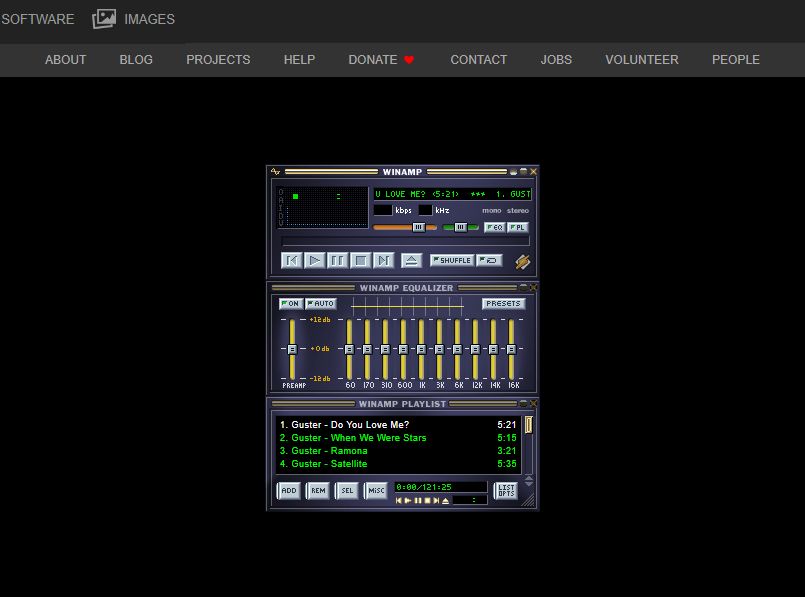Click the song position seek bar

[406, 241]
